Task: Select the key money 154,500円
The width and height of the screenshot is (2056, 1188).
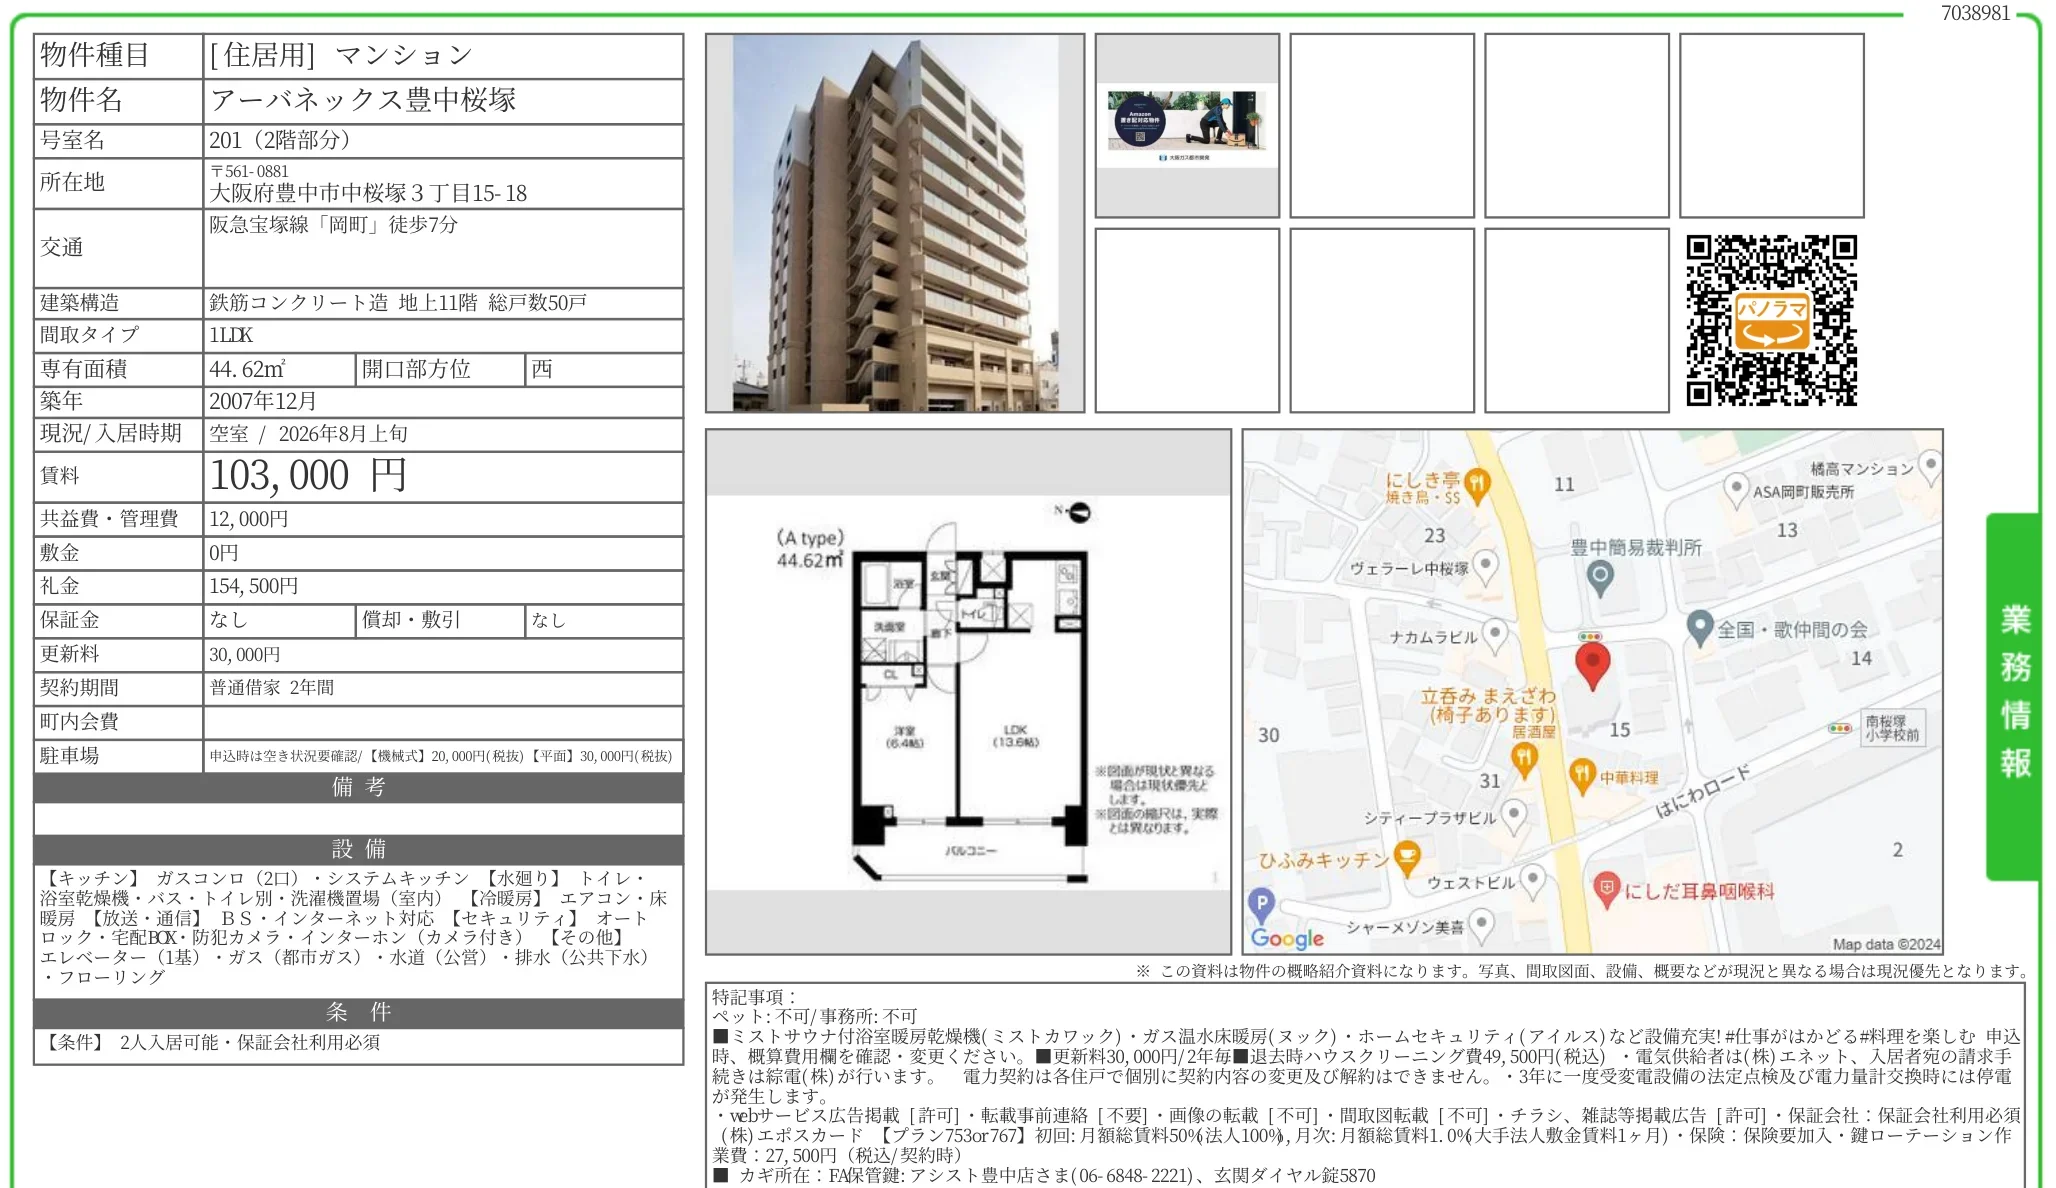Action: tap(254, 586)
